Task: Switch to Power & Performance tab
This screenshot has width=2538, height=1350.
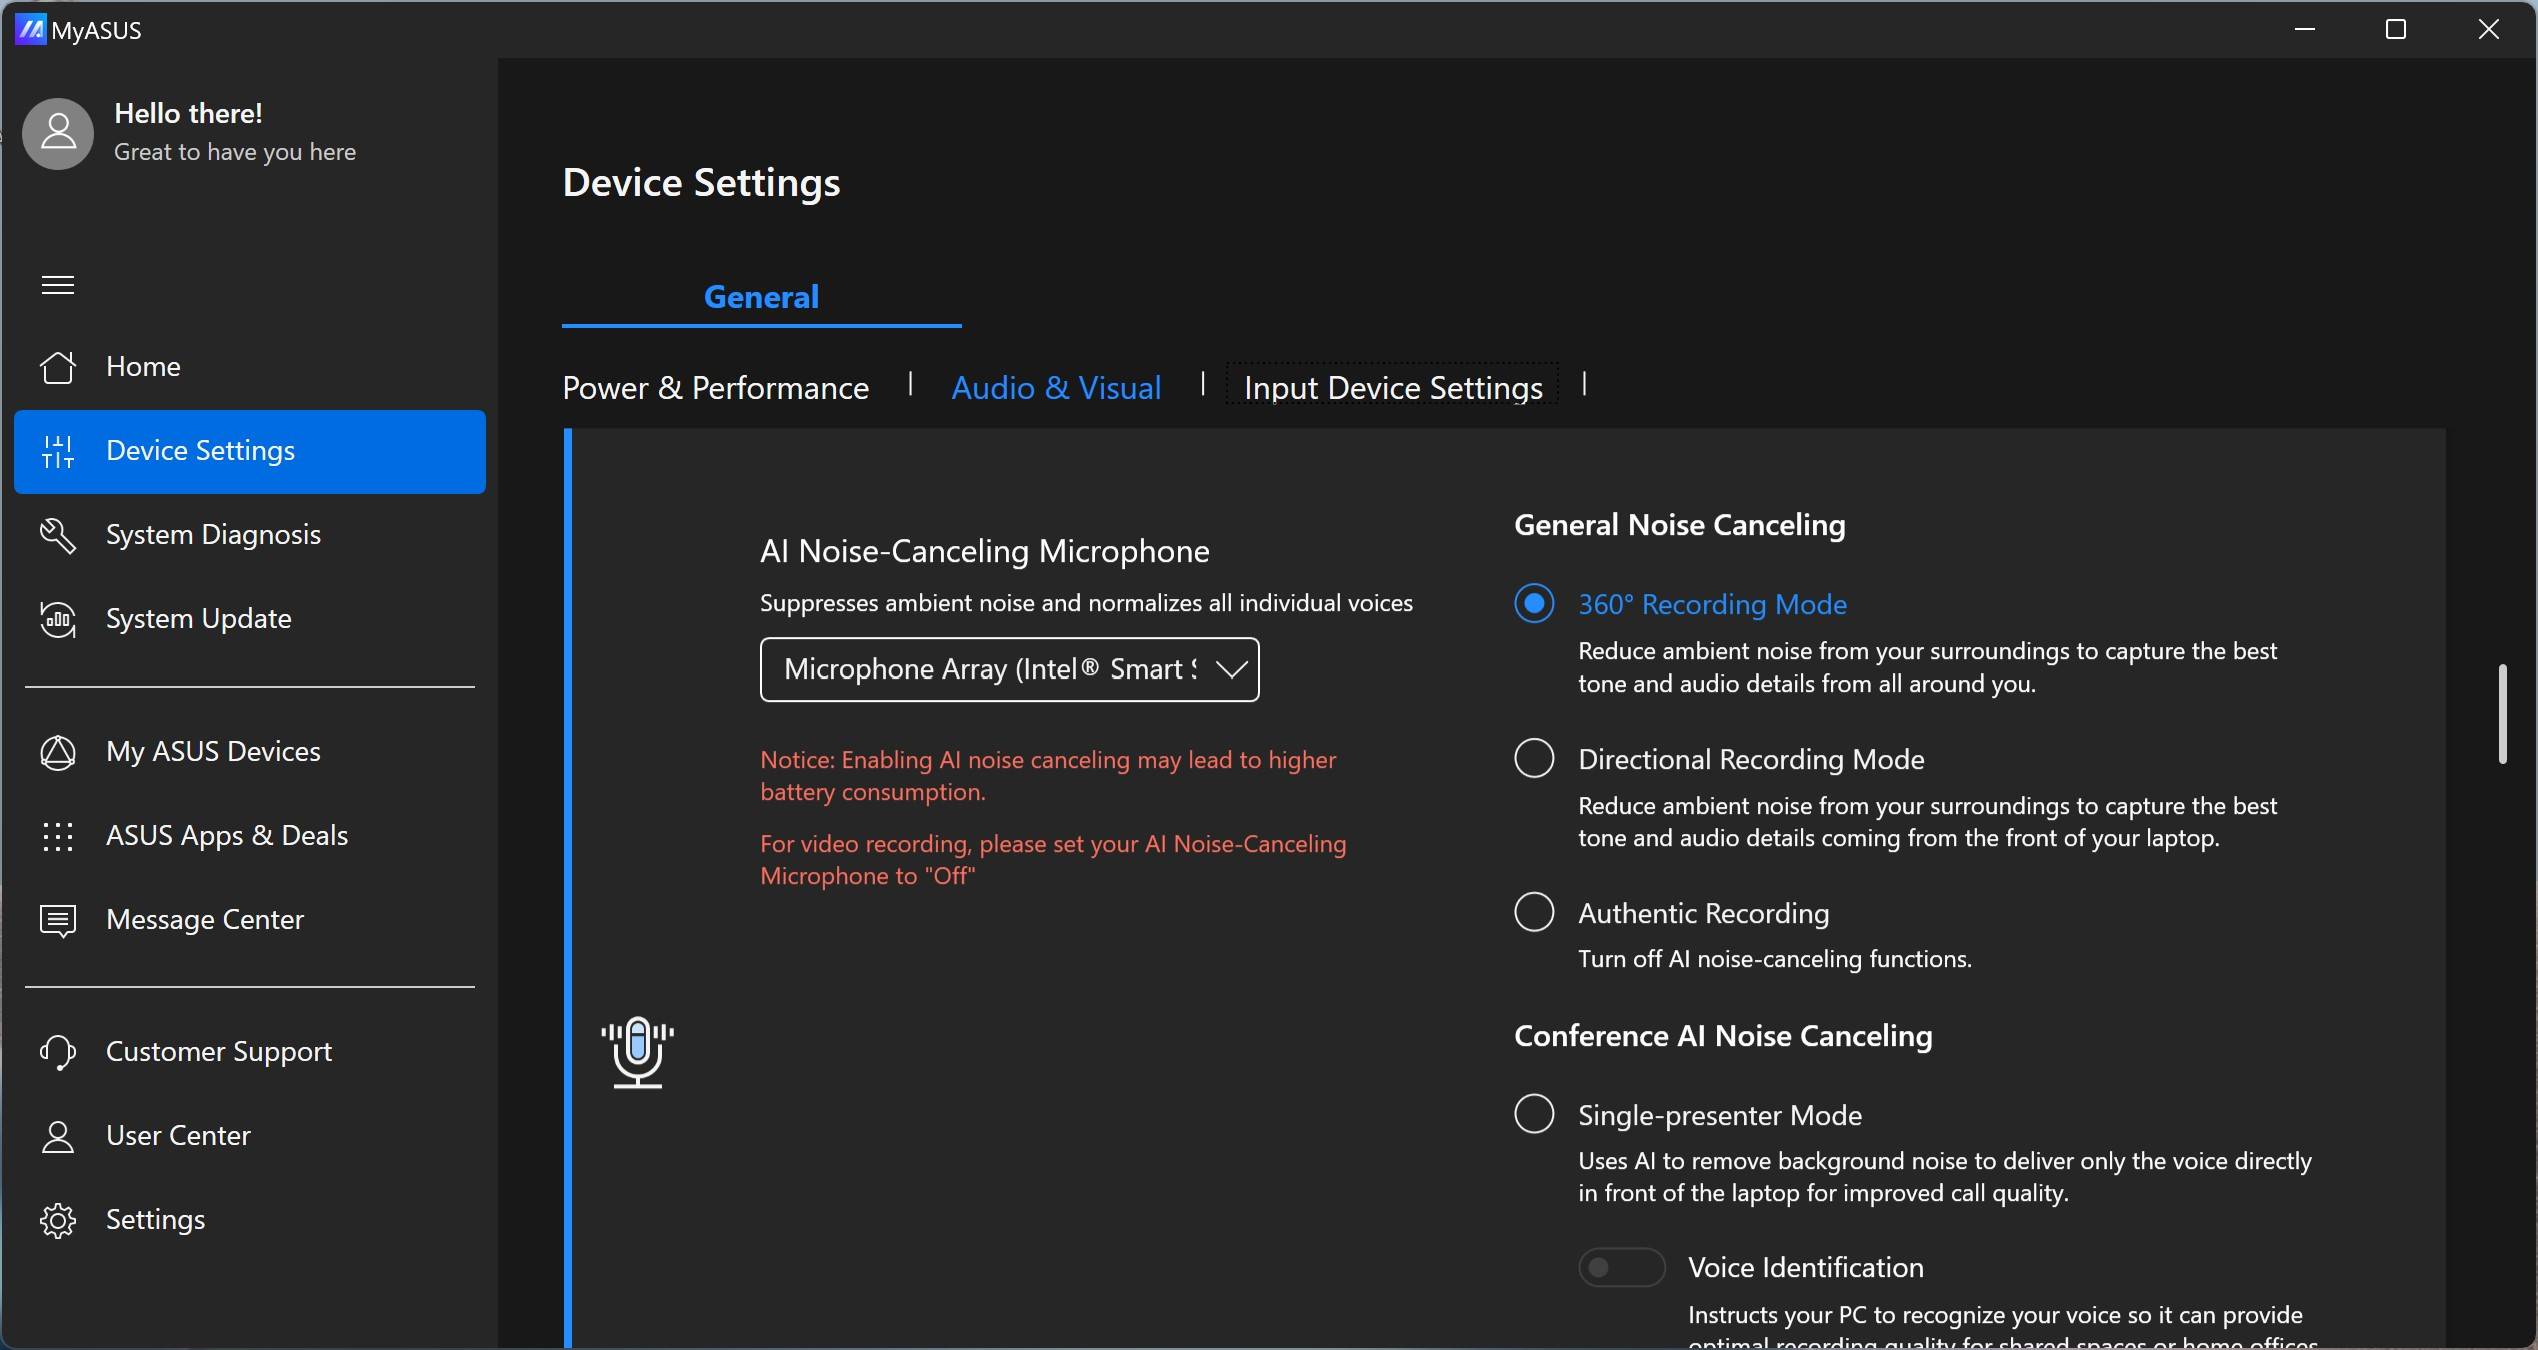Action: pos(715,388)
